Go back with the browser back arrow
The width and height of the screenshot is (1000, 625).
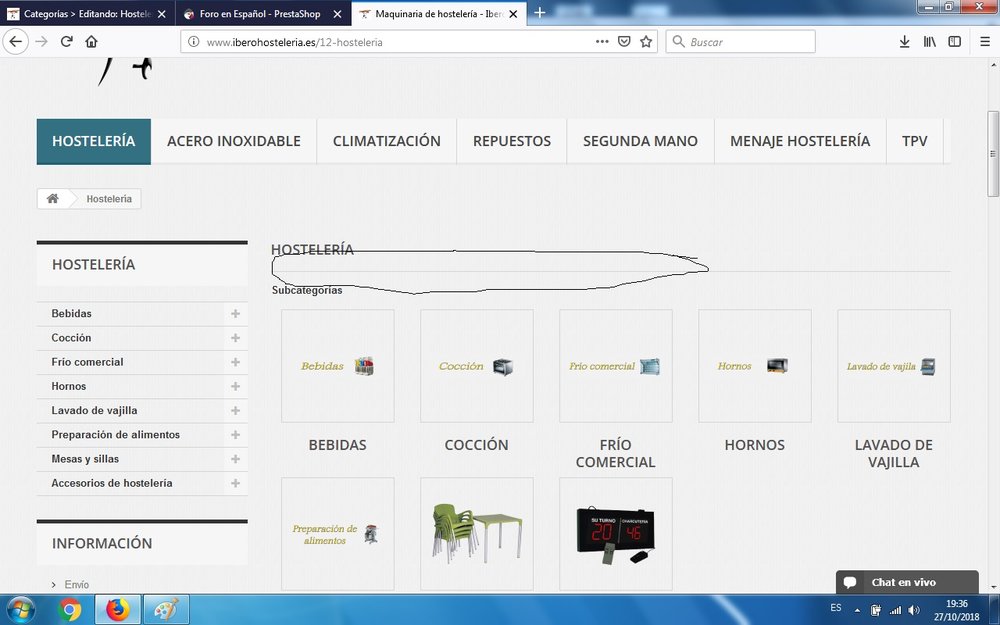(x=16, y=42)
